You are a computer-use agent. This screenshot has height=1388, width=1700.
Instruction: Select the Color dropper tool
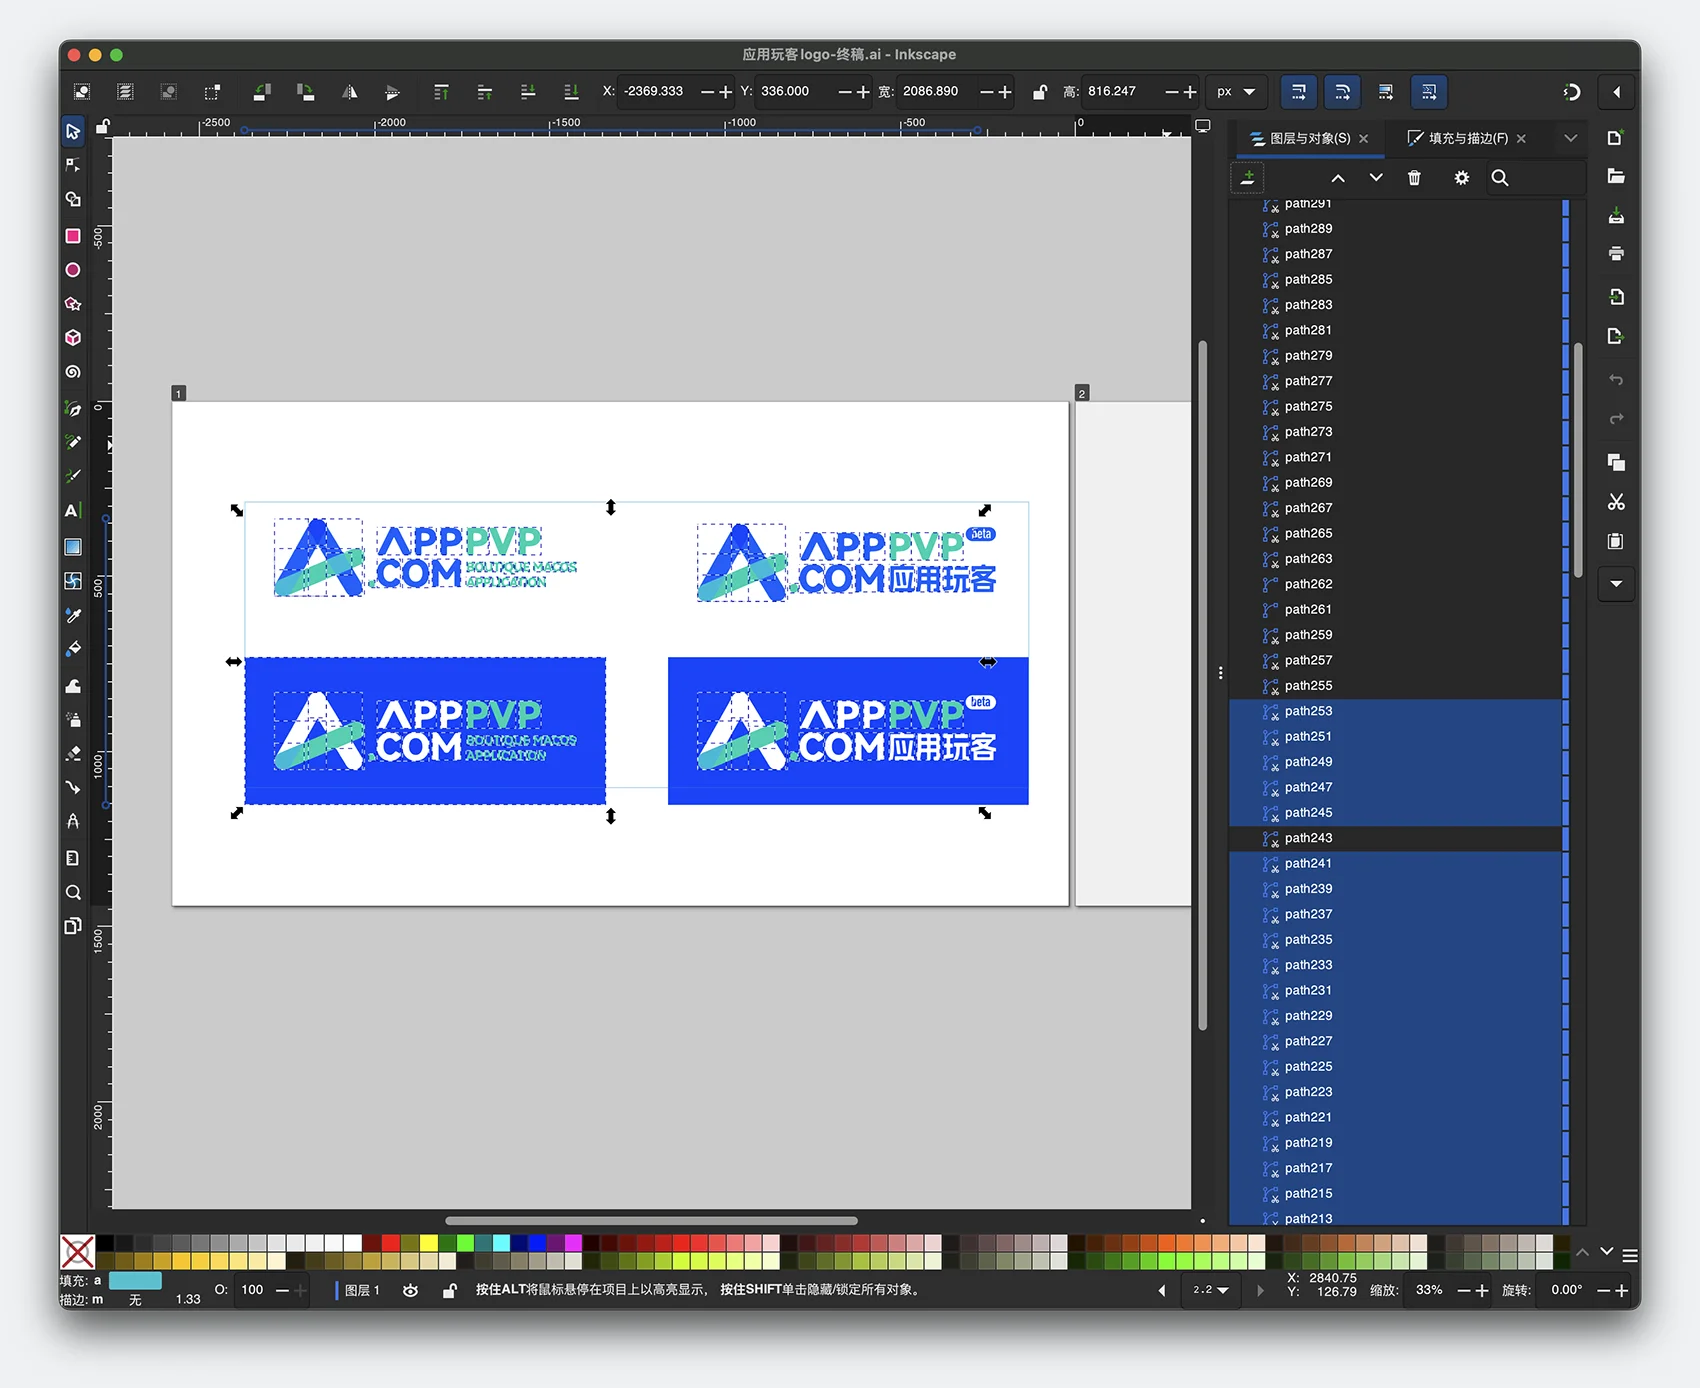73,615
